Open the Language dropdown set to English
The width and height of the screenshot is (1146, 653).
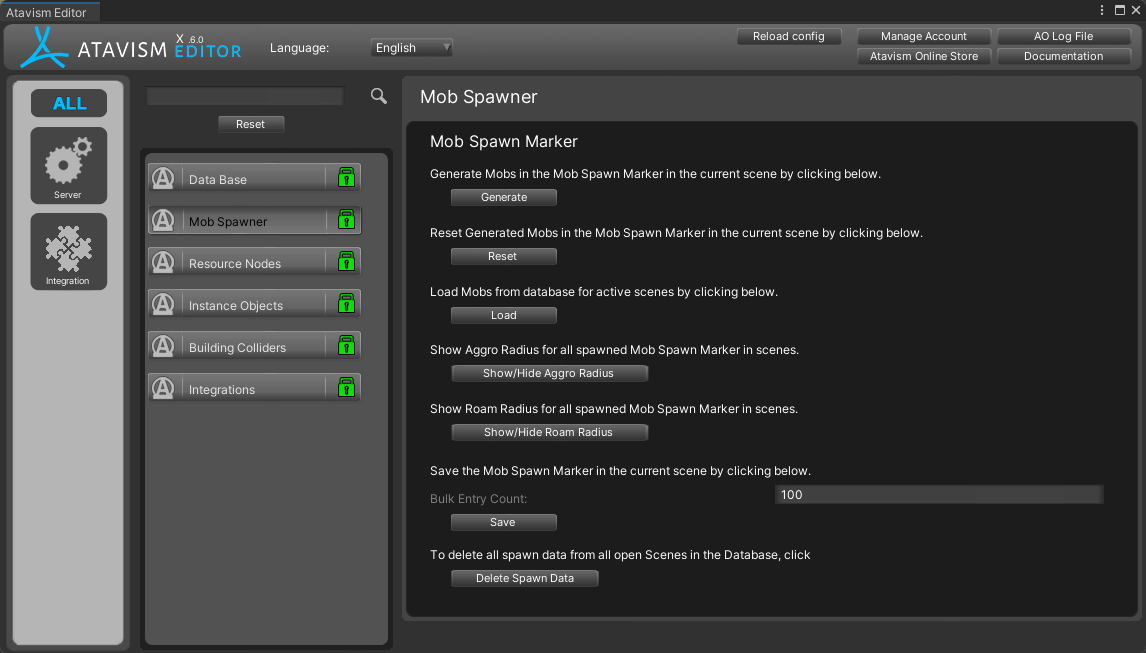pyautogui.click(x=412, y=48)
